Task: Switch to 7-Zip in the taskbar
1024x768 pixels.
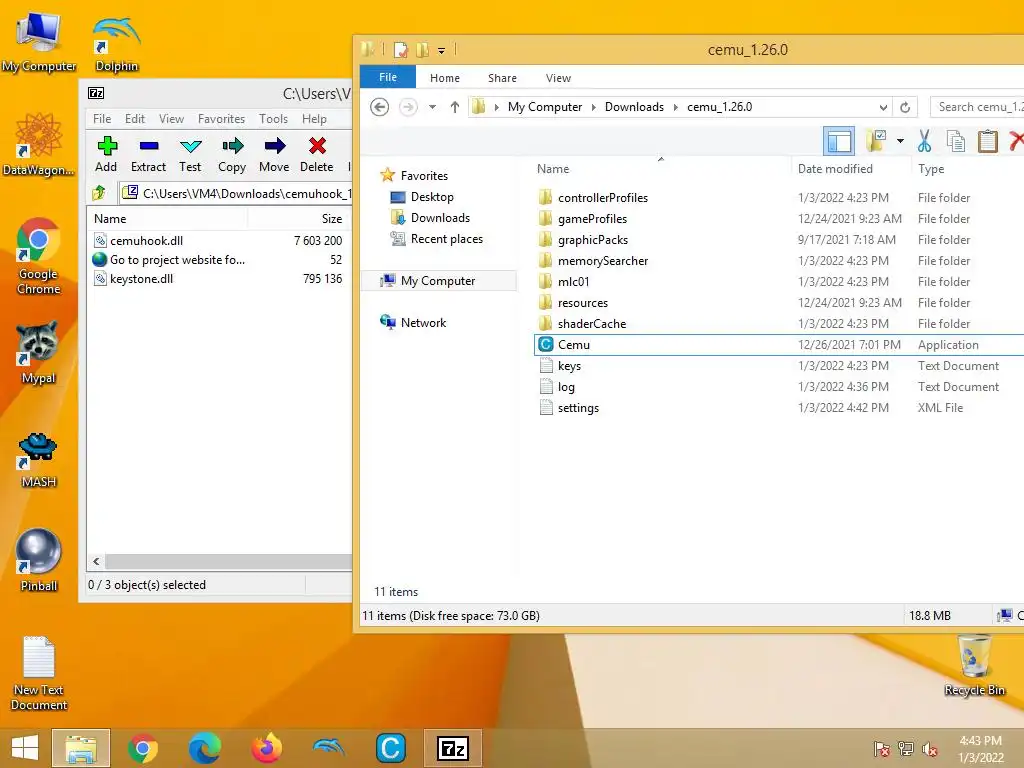Action: pyautogui.click(x=453, y=748)
